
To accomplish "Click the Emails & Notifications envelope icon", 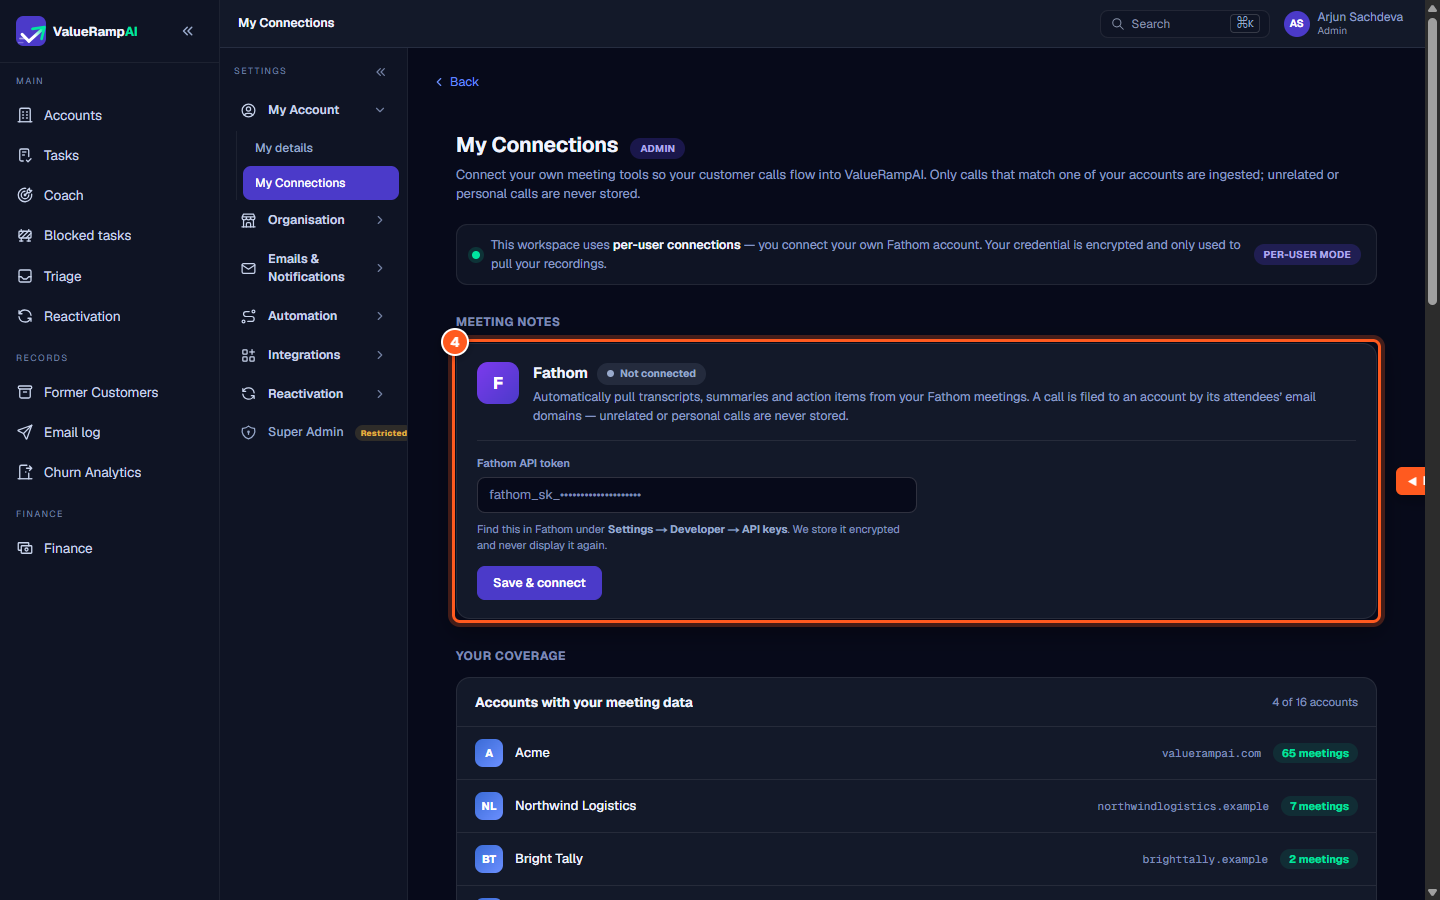I will tap(249, 268).
